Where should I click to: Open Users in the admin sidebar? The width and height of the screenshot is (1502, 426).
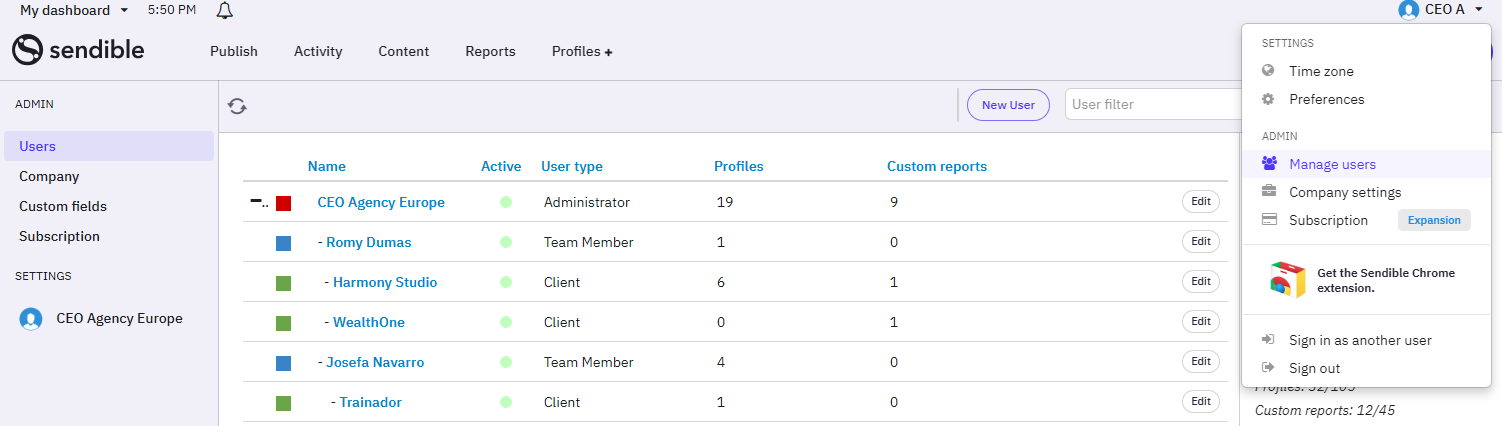click(109, 146)
